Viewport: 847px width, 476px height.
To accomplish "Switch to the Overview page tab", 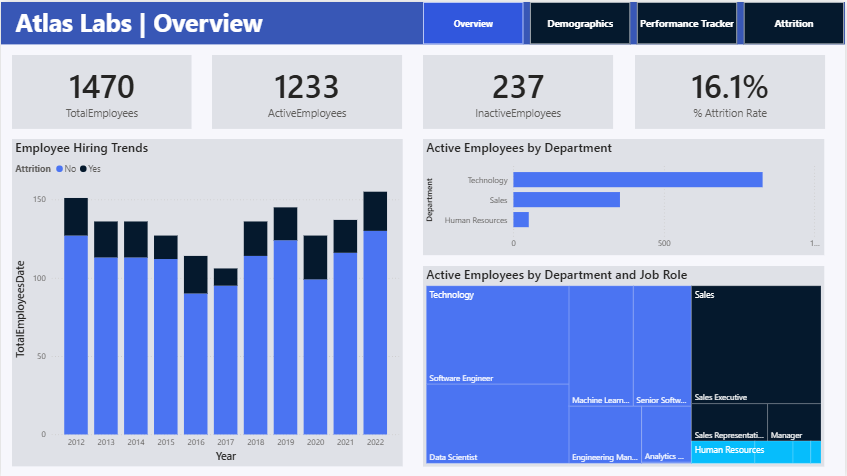I will point(473,23).
